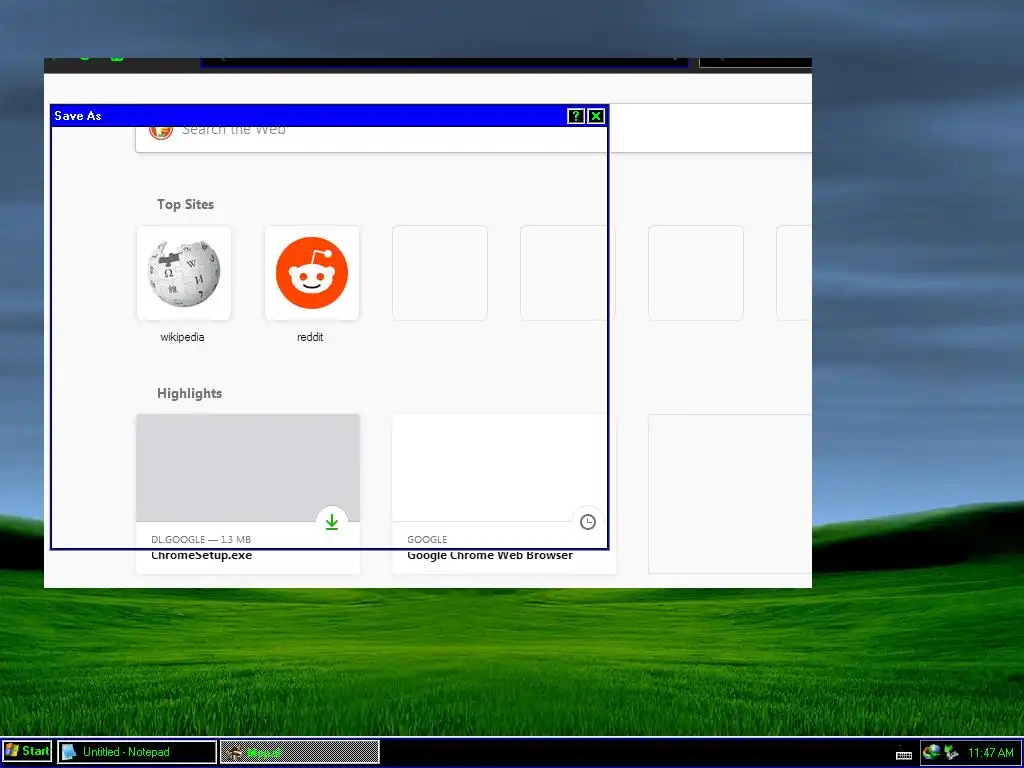This screenshot has width=1024, height=768.
Task: Click the clock history icon on Google card
Action: point(588,522)
